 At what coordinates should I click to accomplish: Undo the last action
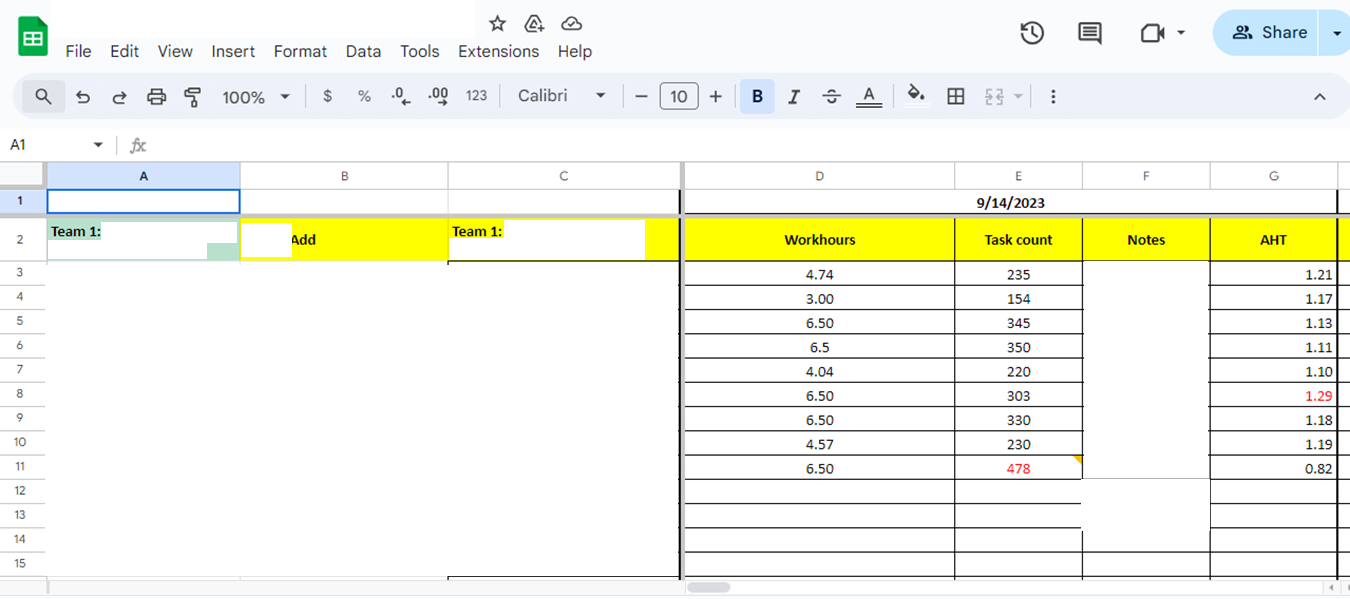click(83, 97)
